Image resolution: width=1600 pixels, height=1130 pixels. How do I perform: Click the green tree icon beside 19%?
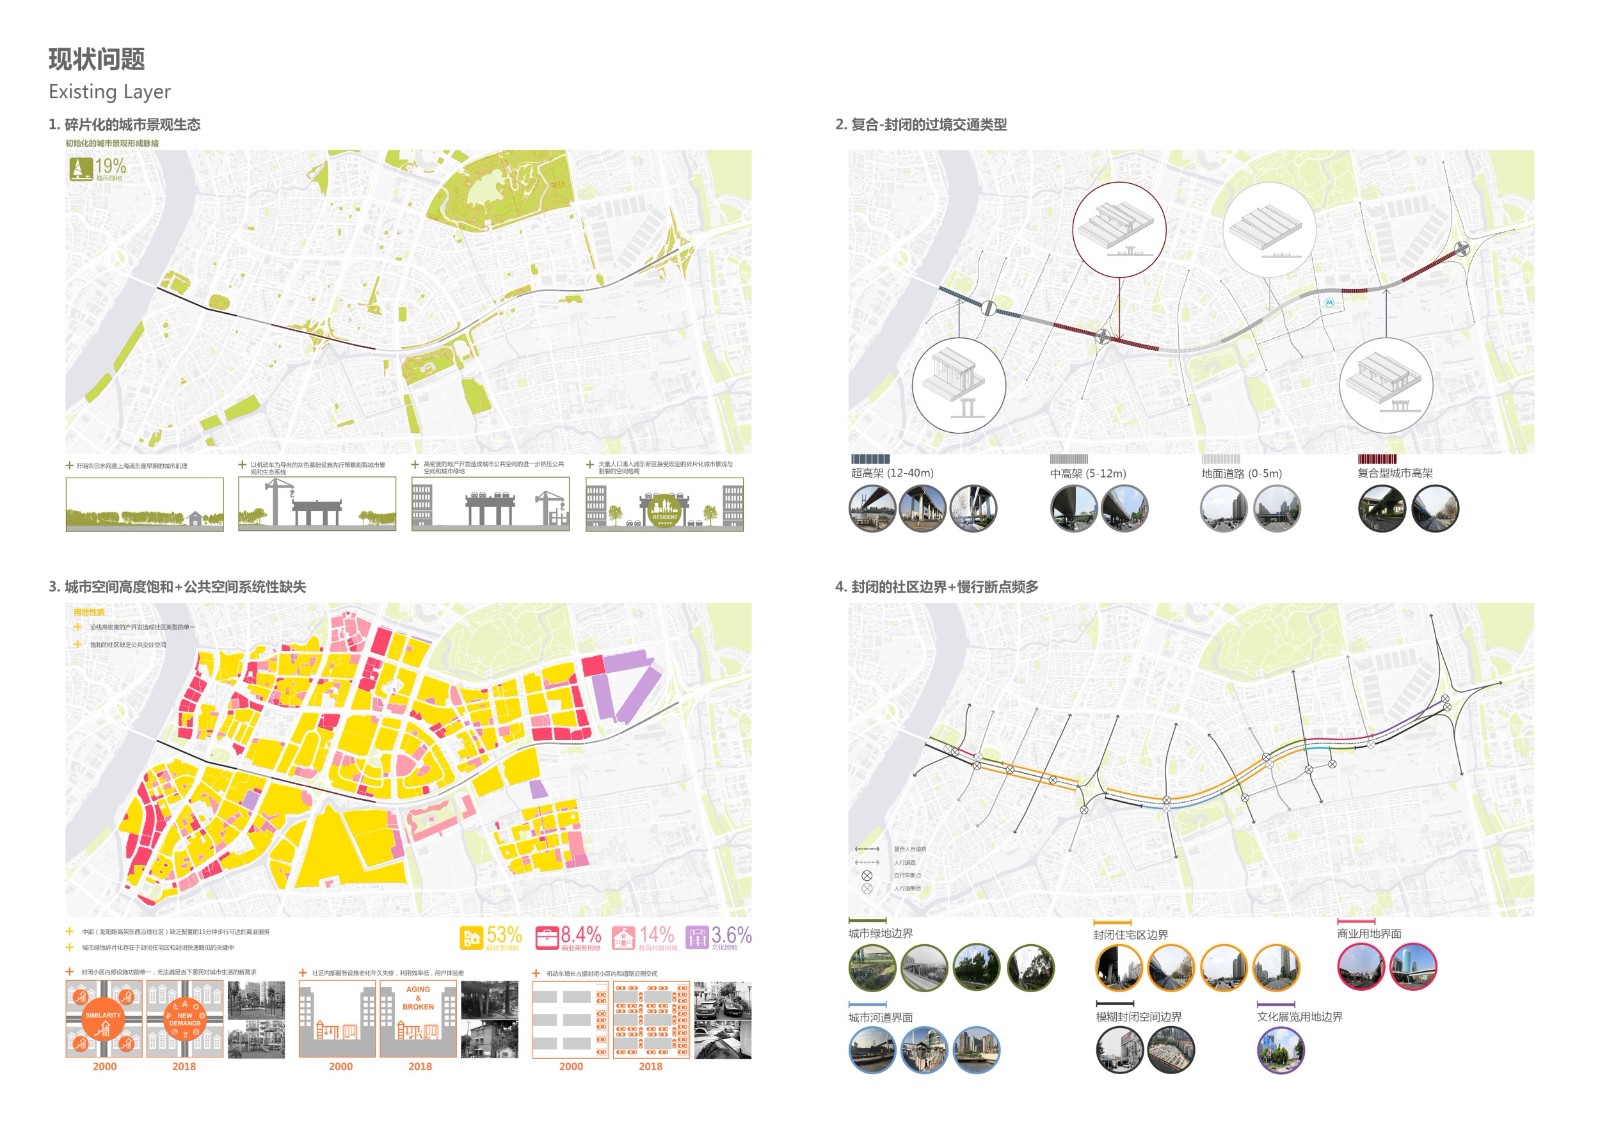pos(80,168)
